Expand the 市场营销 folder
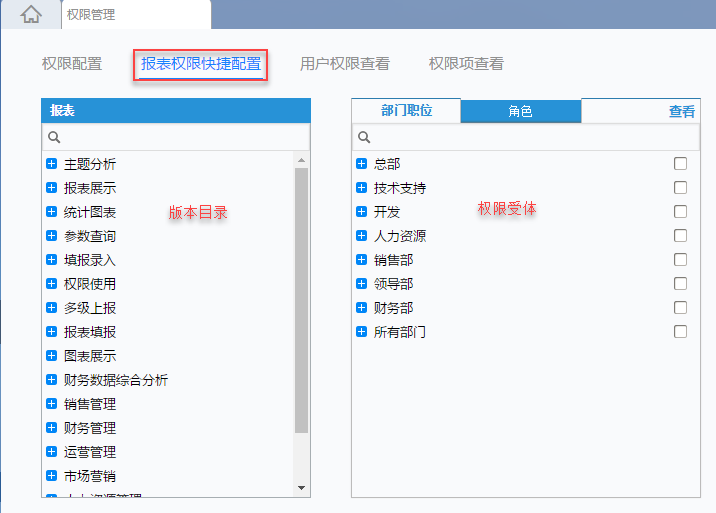716x513 pixels. pyautogui.click(x=52, y=476)
